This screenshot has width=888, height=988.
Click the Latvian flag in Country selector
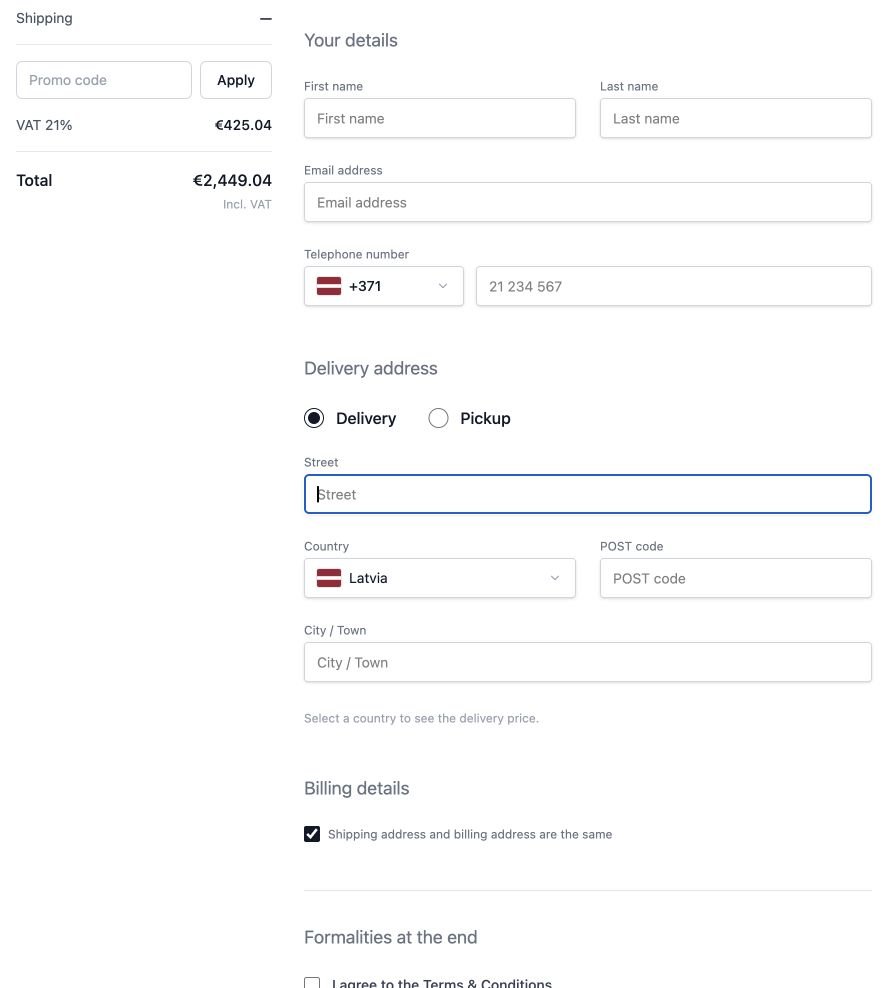pyautogui.click(x=329, y=578)
